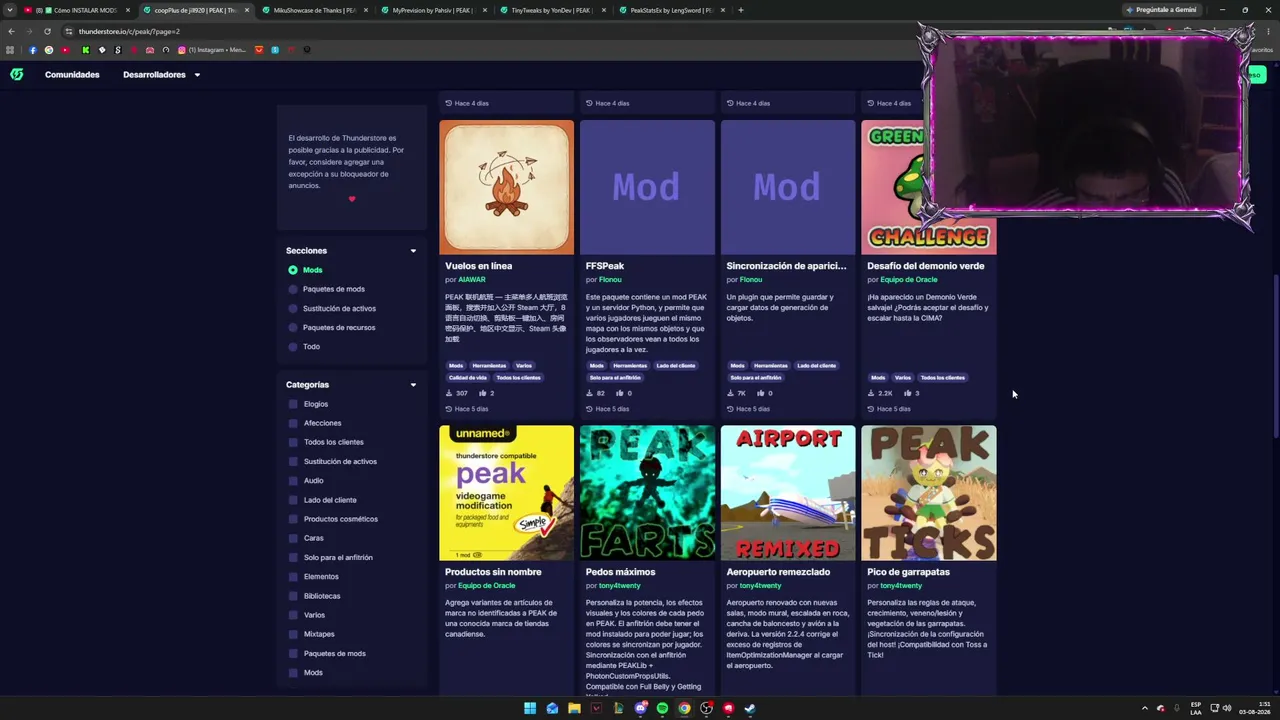Check Solo para el anfitrión category checkbox
The height and width of the screenshot is (720, 1280).
(293, 557)
